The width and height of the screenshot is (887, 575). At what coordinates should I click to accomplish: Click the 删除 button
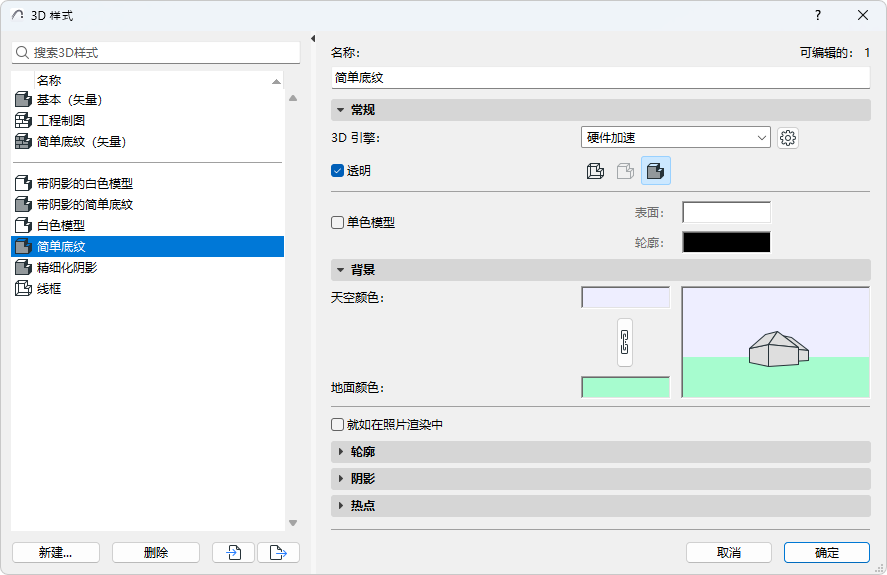tap(156, 552)
